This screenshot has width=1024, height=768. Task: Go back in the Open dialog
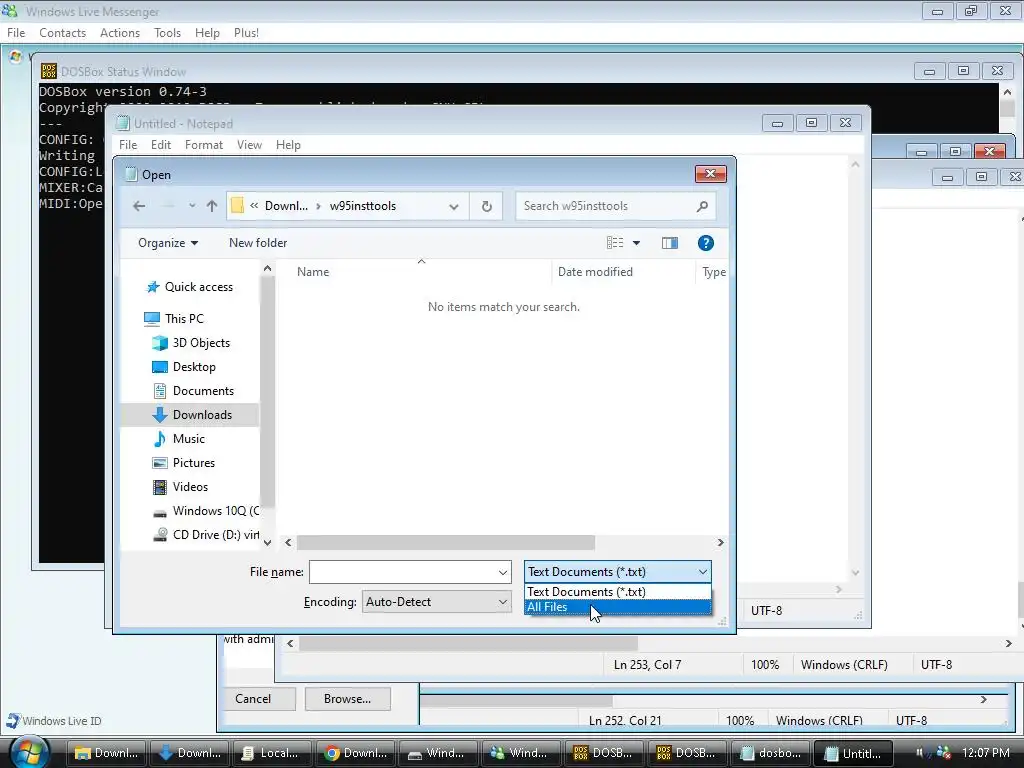(x=139, y=206)
